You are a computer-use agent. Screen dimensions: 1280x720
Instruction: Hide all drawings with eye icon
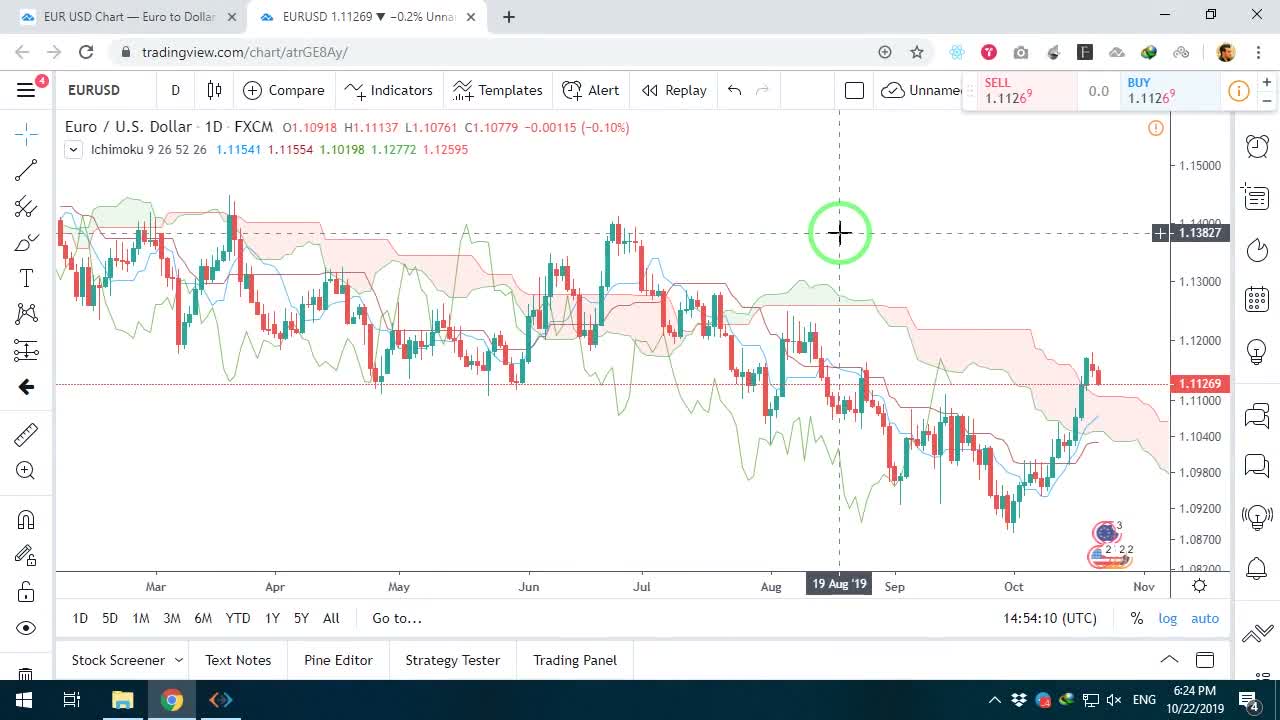[26, 628]
